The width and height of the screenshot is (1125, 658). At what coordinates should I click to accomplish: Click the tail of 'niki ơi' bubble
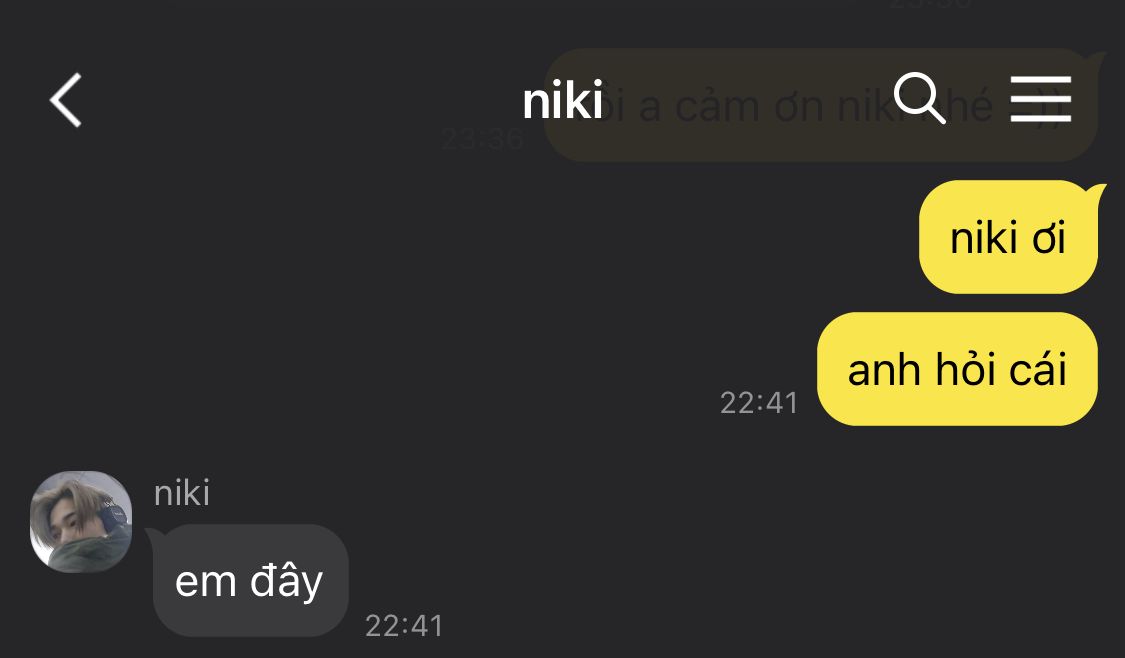[x=1096, y=192]
